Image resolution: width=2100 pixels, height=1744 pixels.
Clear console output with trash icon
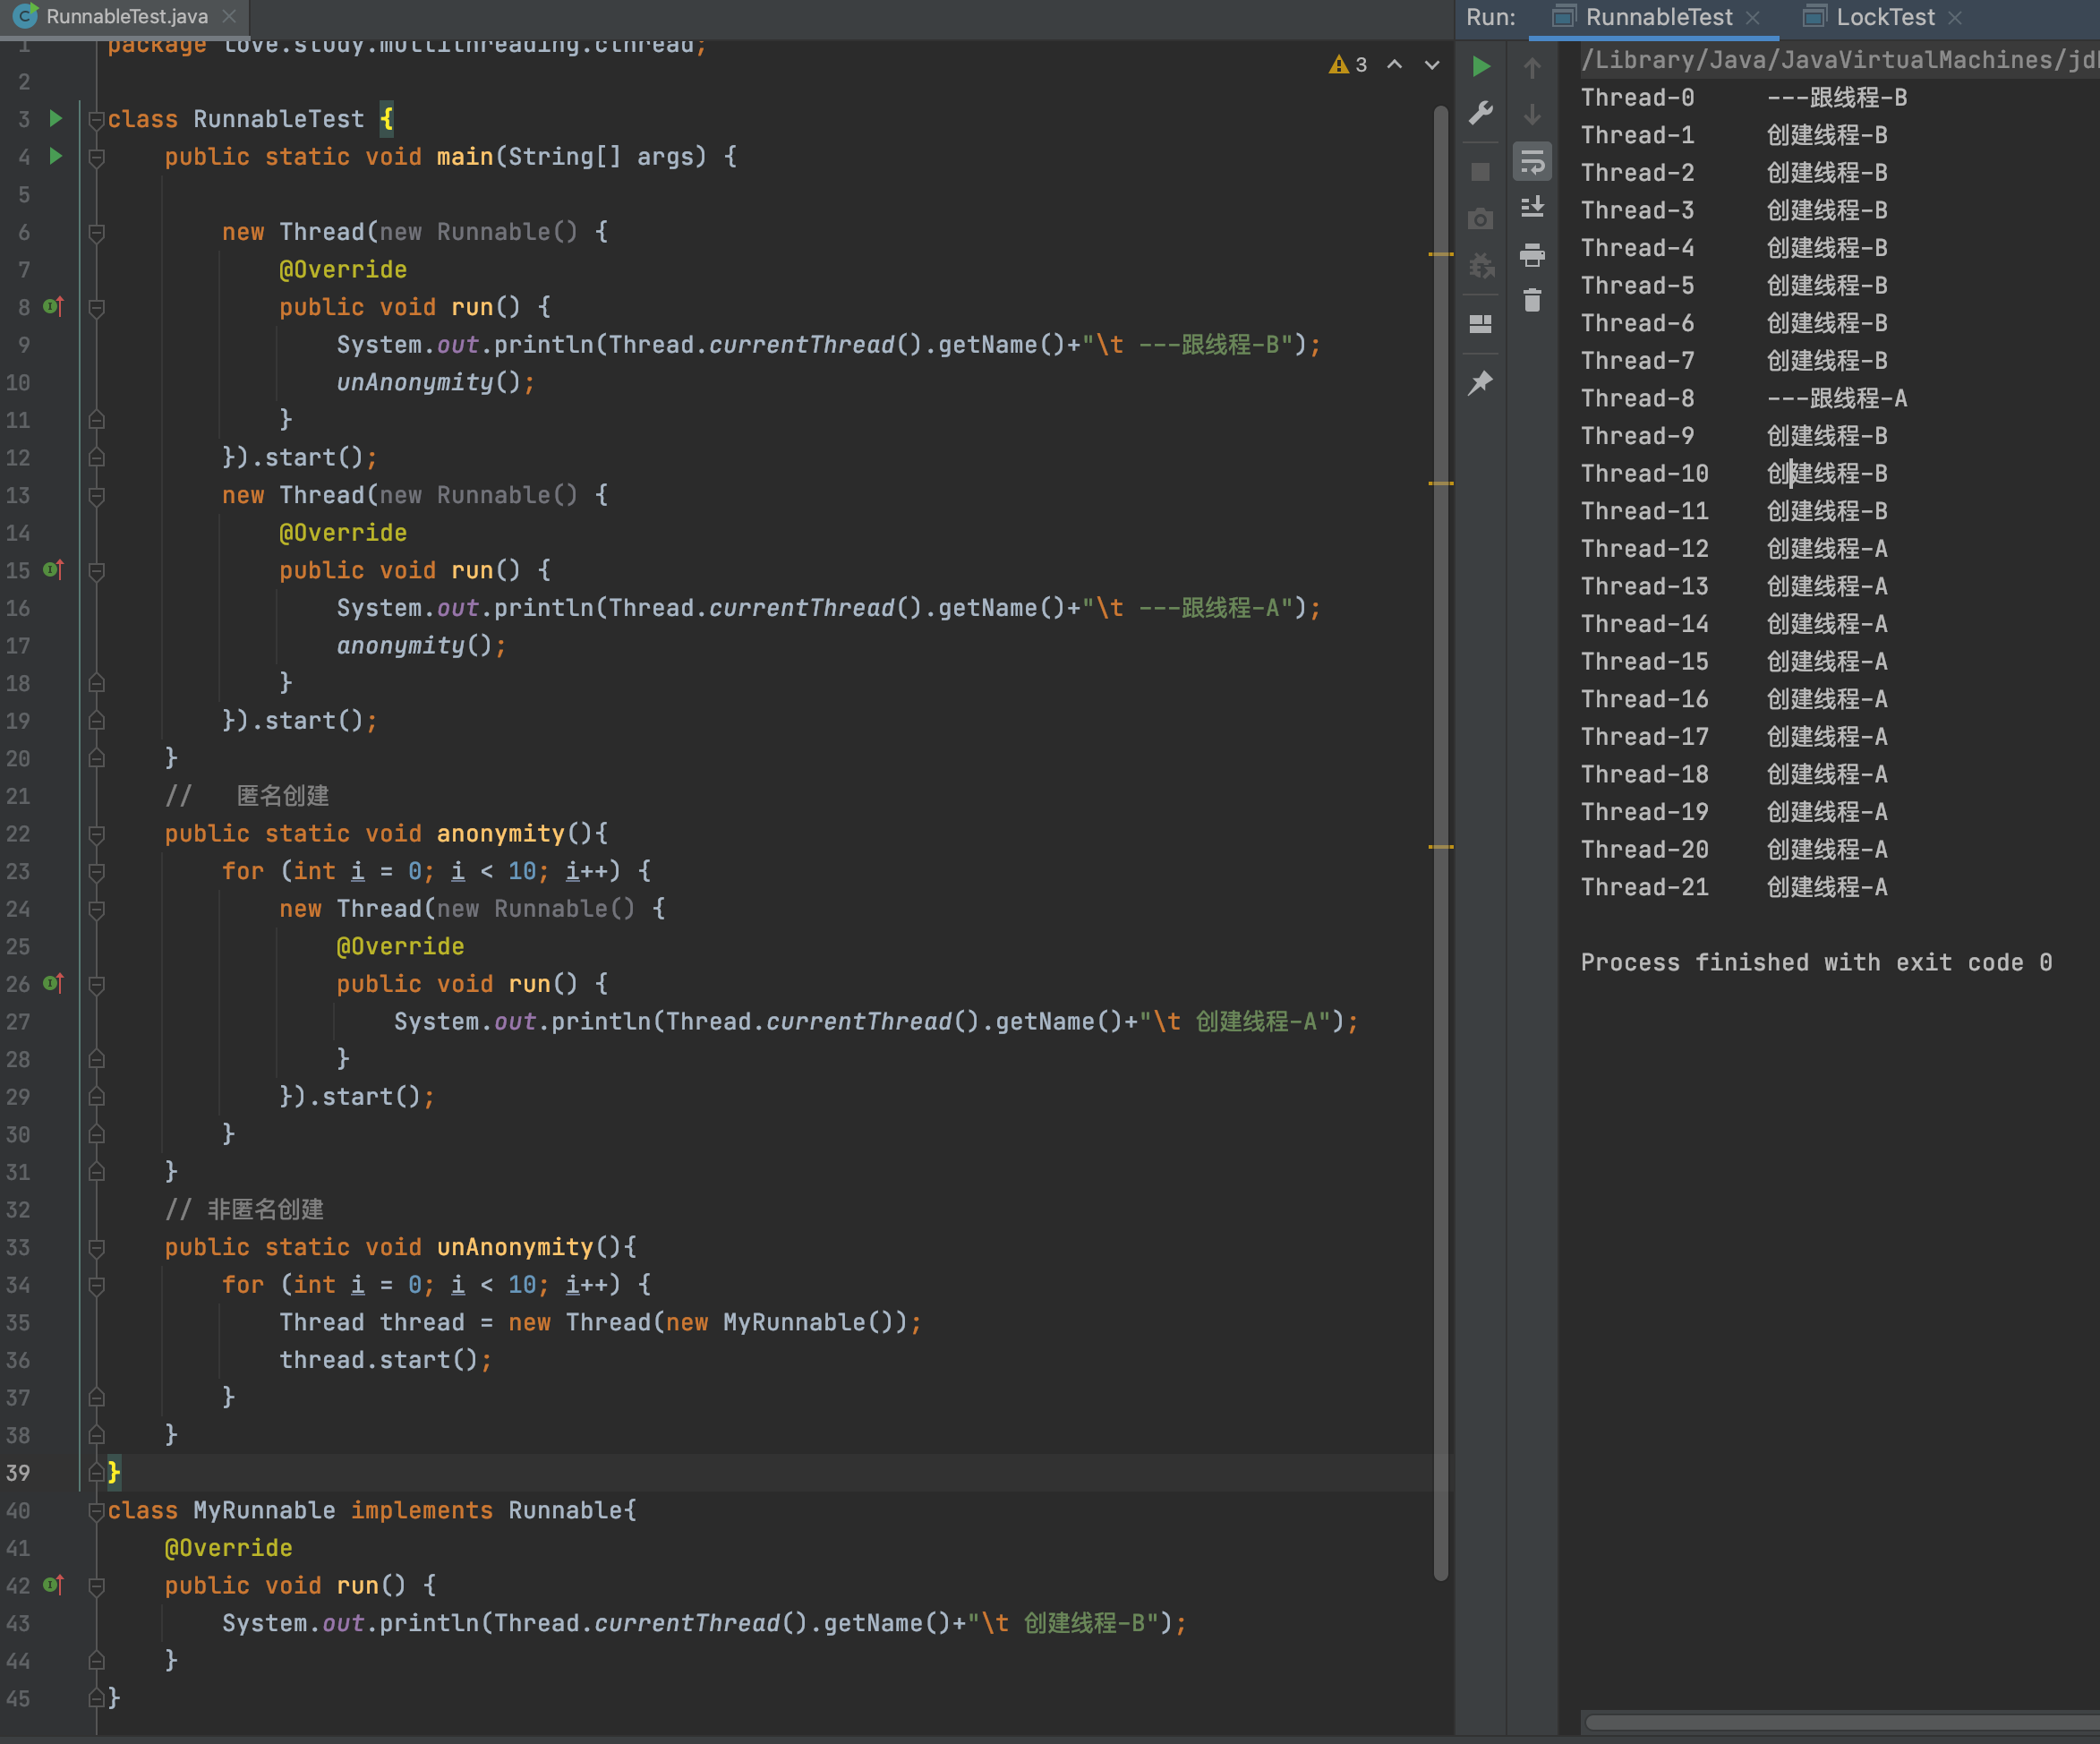(x=1532, y=301)
